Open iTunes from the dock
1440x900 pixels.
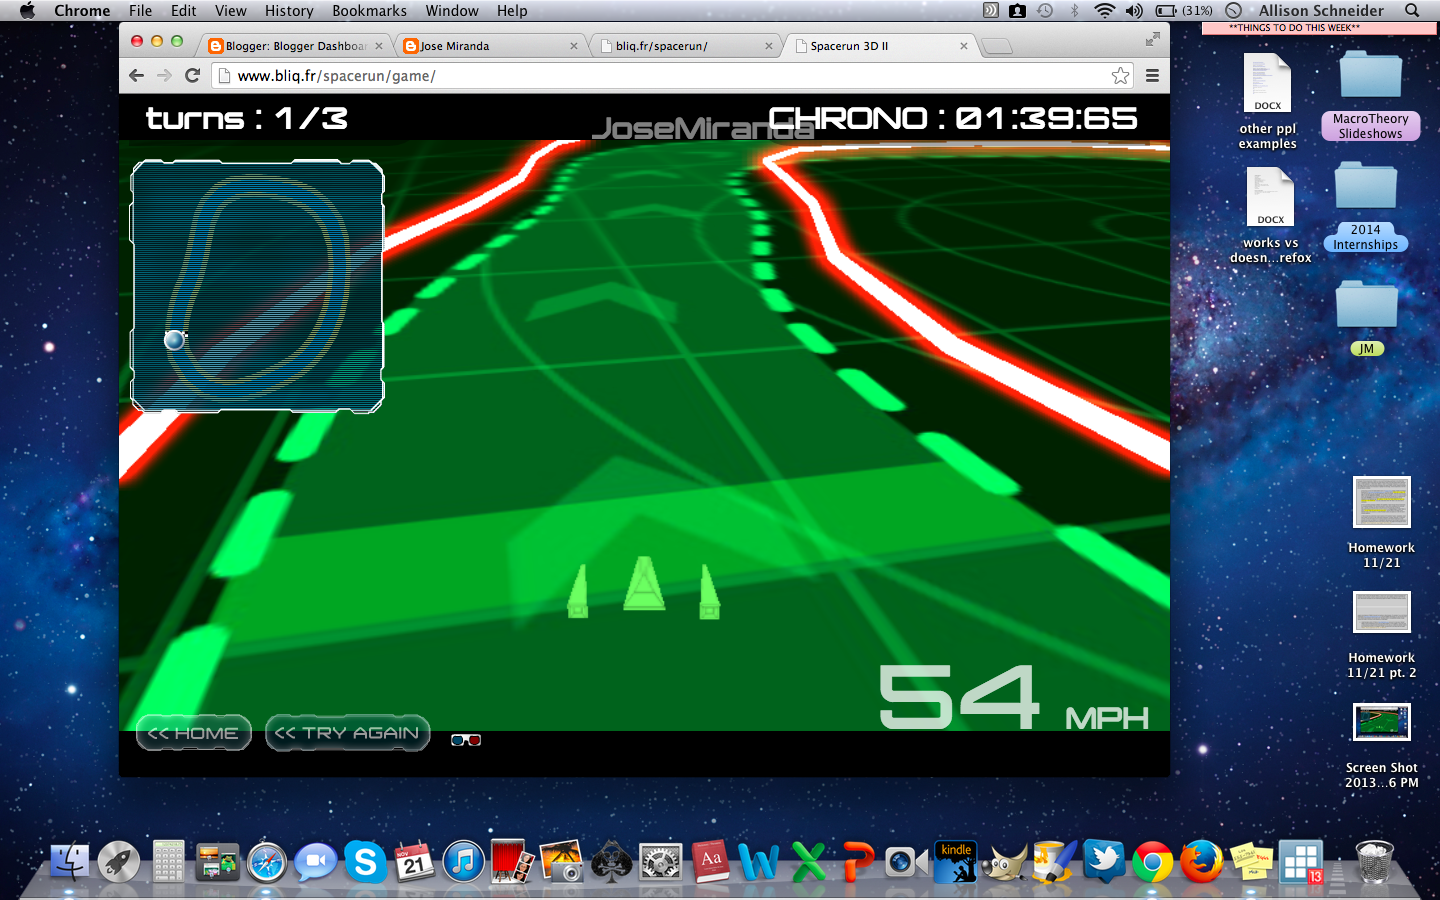coord(463,861)
